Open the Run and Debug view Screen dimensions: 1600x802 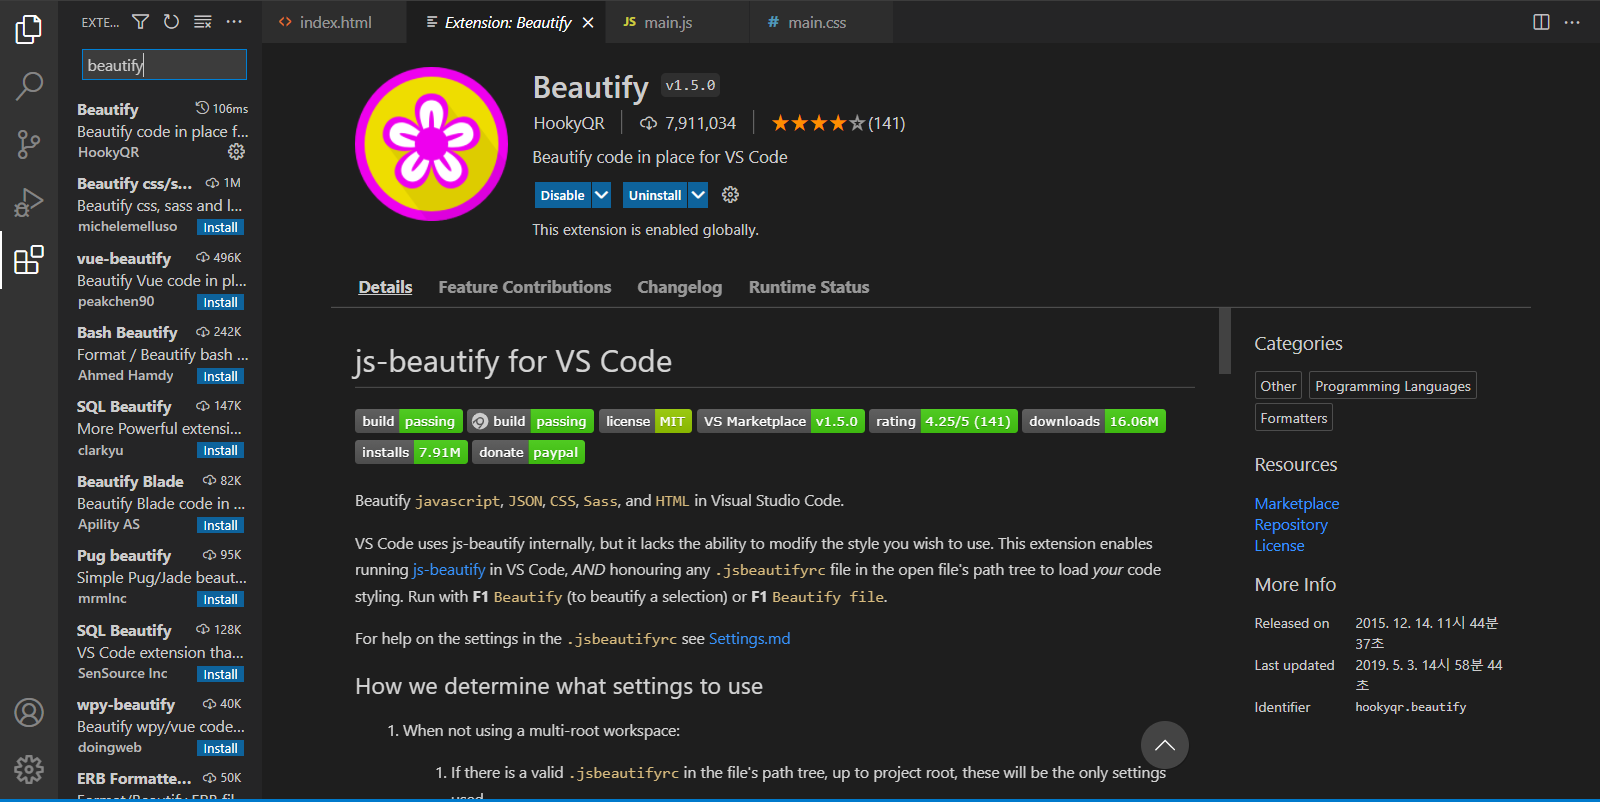point(29,203)
